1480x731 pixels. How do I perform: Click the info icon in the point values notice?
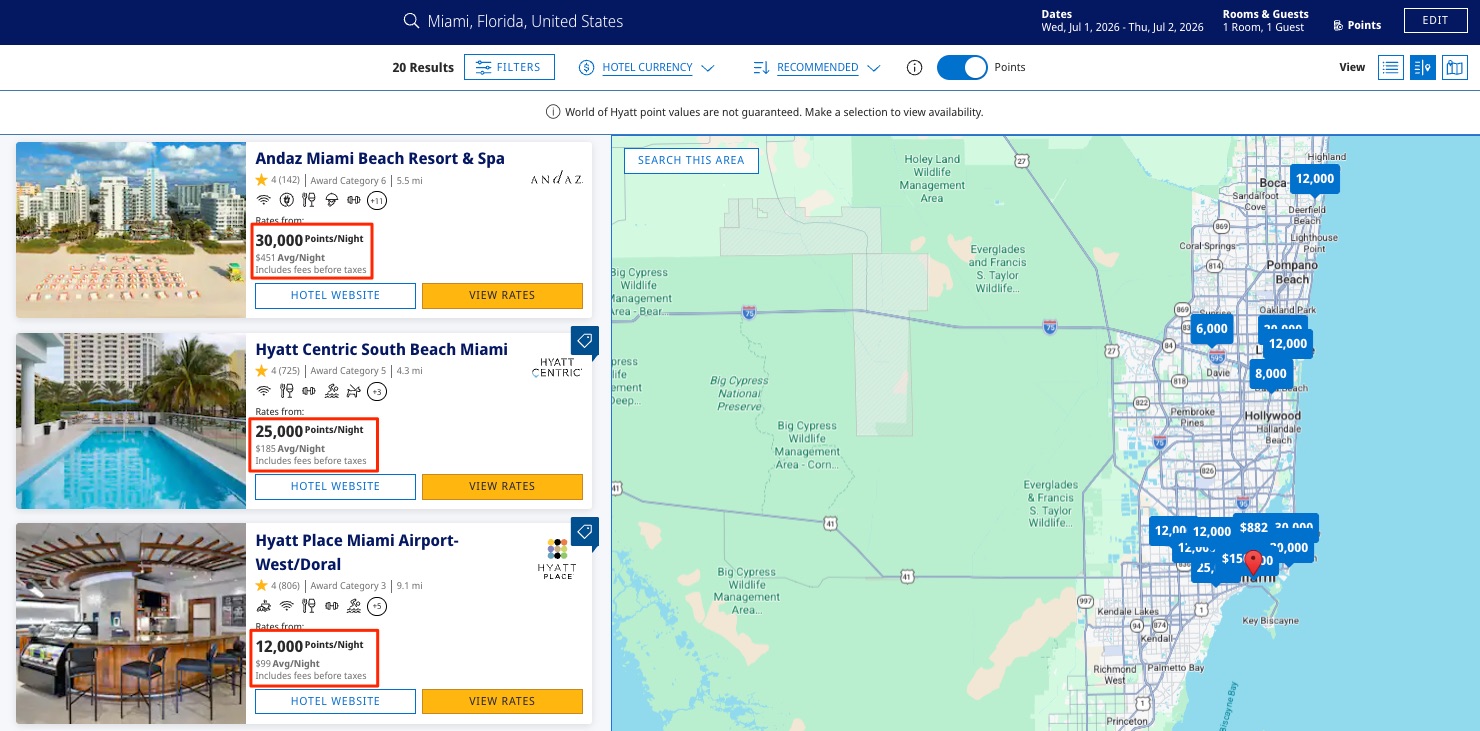click(552, 112)
